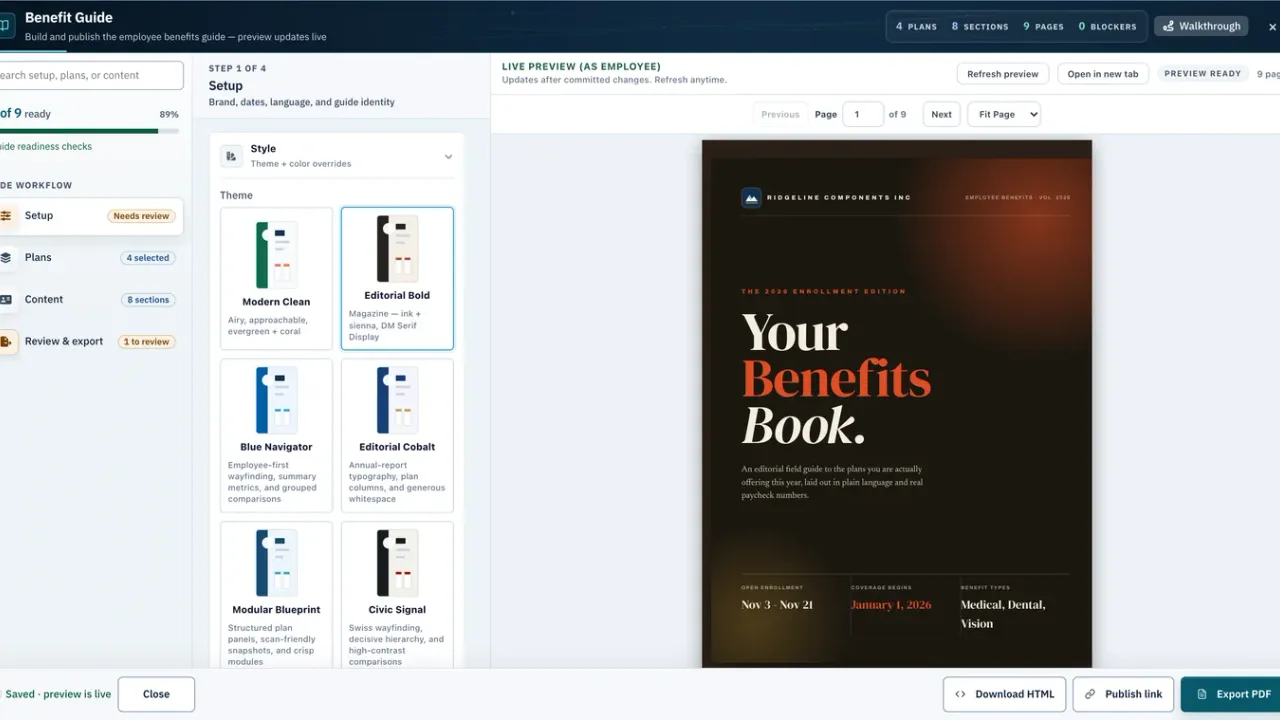Close the walkthrough header with X
The height and width of the screenshot is (720, 1280).
pos(1272,27)
